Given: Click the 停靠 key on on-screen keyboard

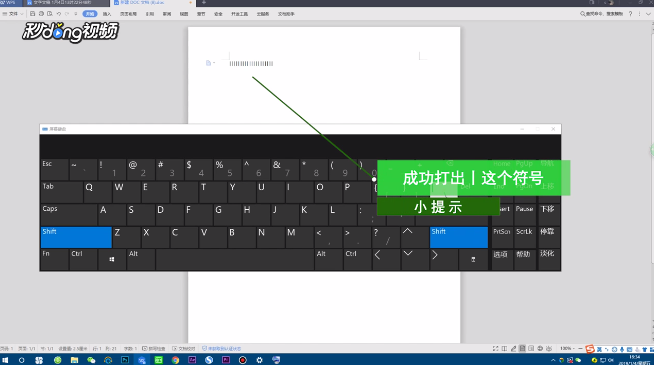Looking at the screenshot, I should pyautogui.click(x=548, y=237).
